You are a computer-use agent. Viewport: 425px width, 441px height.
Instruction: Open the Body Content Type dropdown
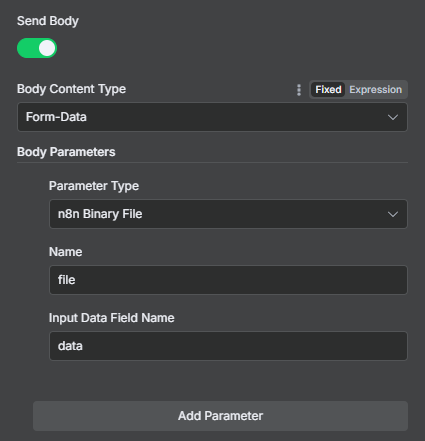212,117
